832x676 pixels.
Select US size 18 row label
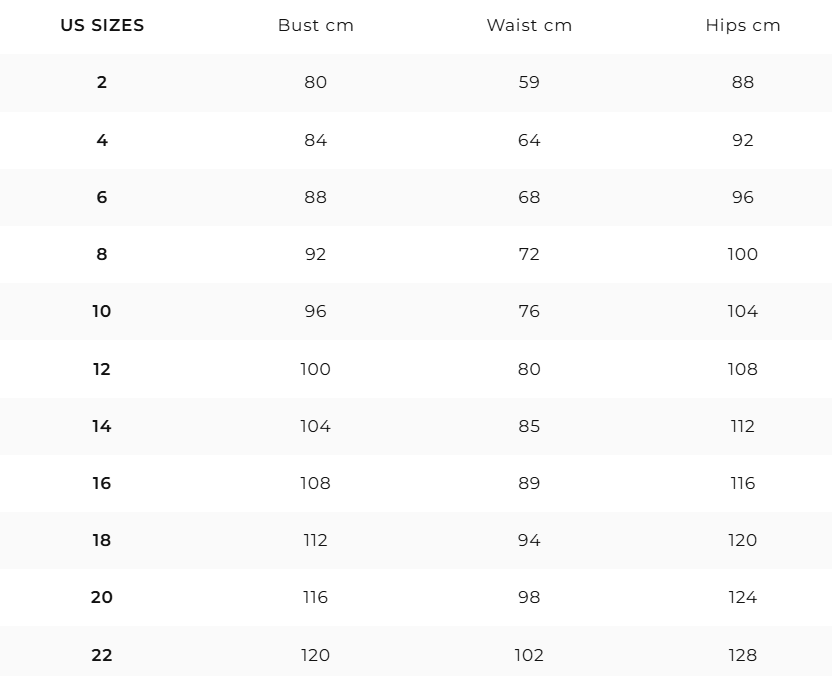(x=102, y=540)
